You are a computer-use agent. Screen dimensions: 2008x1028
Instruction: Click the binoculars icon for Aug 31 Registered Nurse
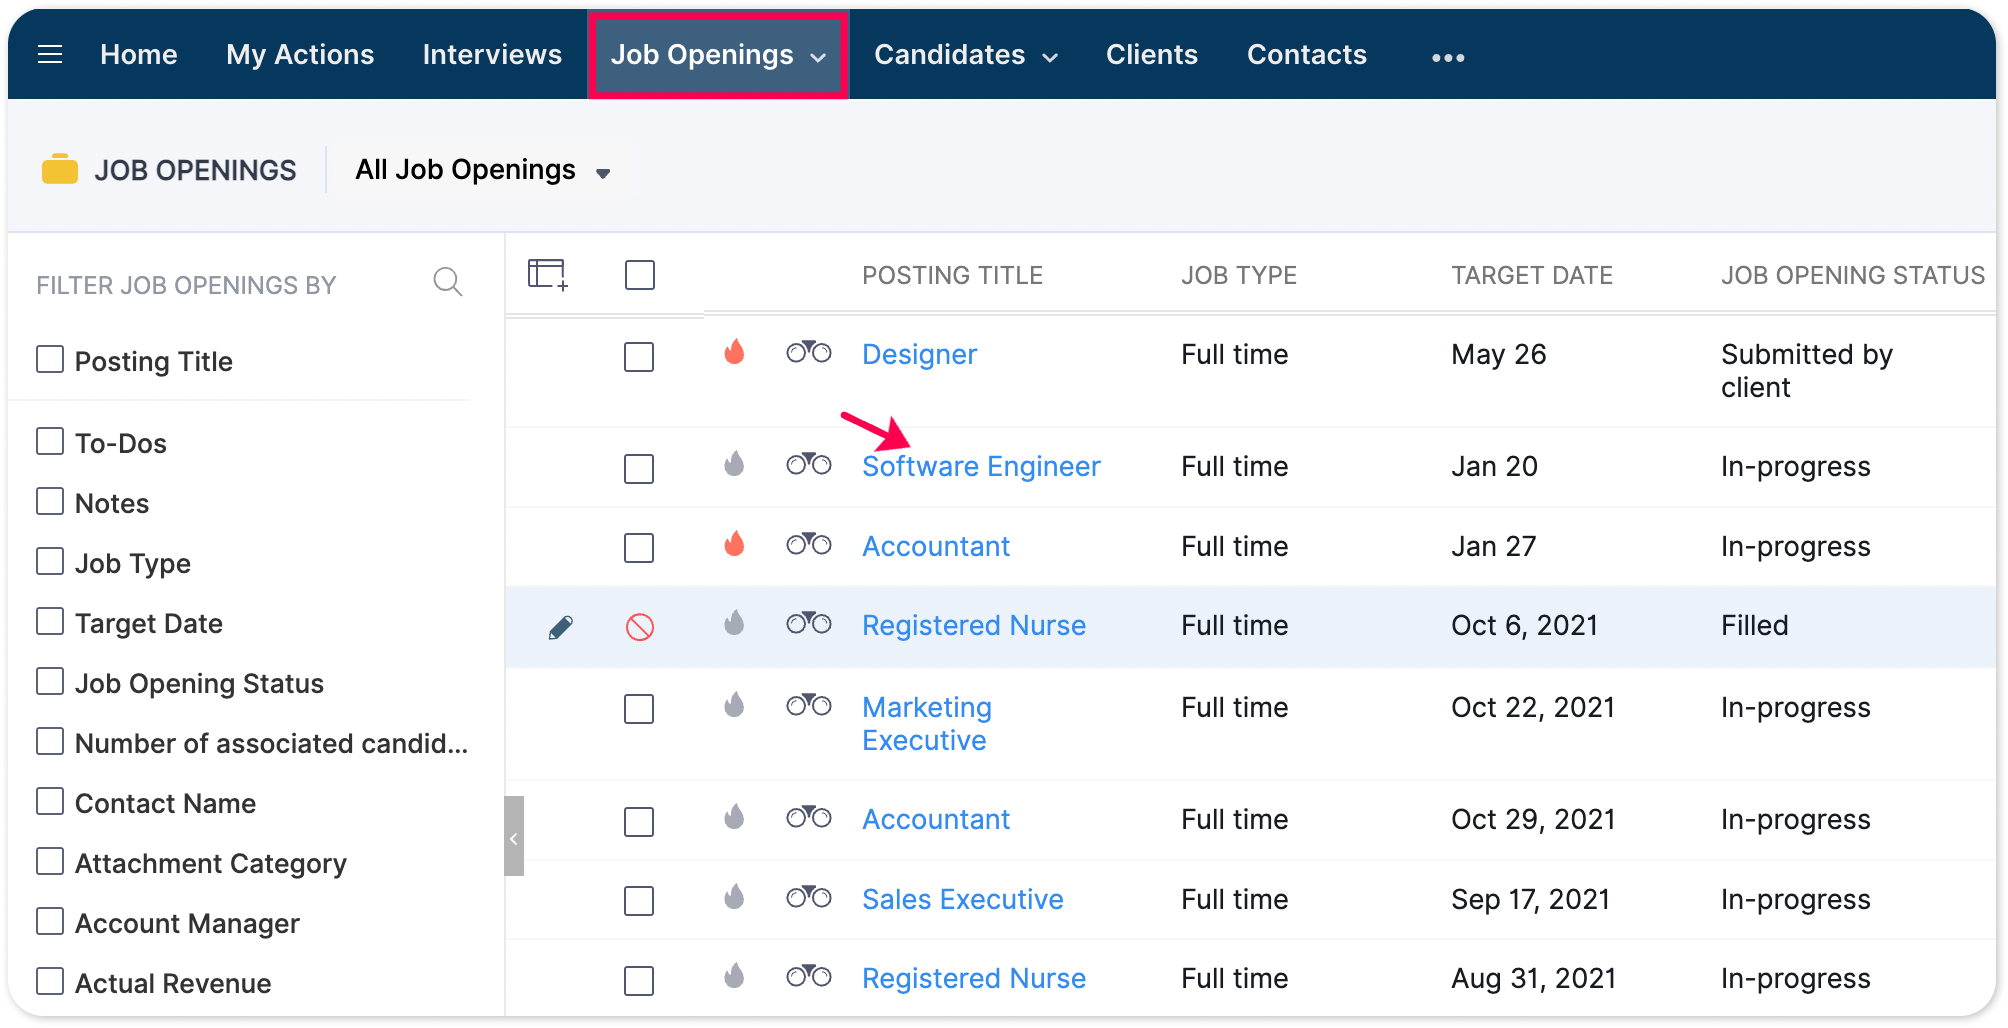[809, 976]
